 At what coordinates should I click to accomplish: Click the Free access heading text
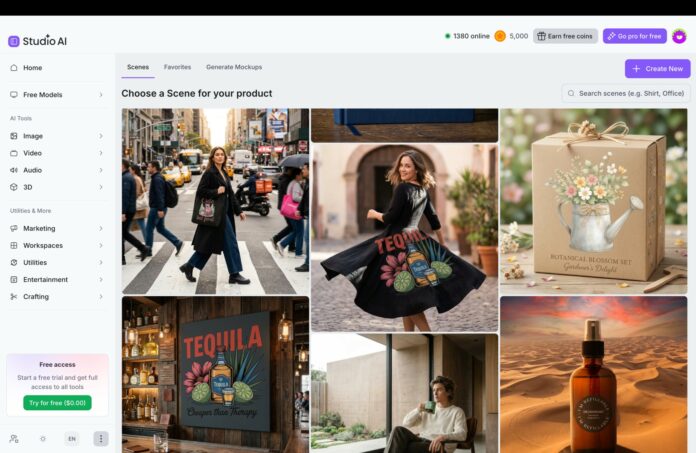coord(57,364)
